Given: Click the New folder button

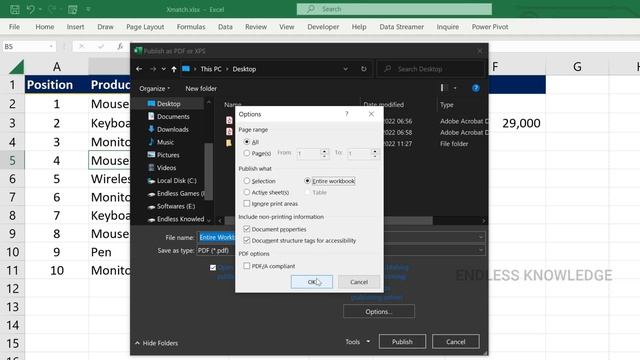Looking at the screenshot, I should (201, 89).
